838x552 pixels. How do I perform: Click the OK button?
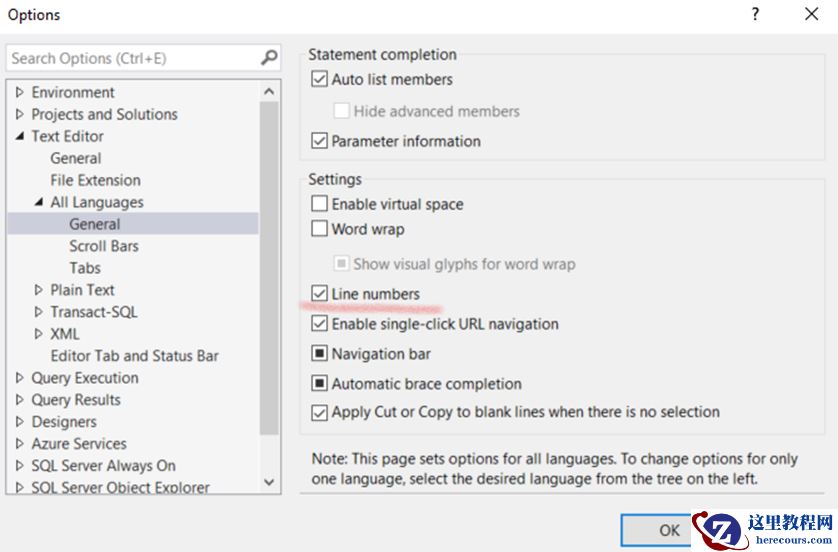point(668,530)
